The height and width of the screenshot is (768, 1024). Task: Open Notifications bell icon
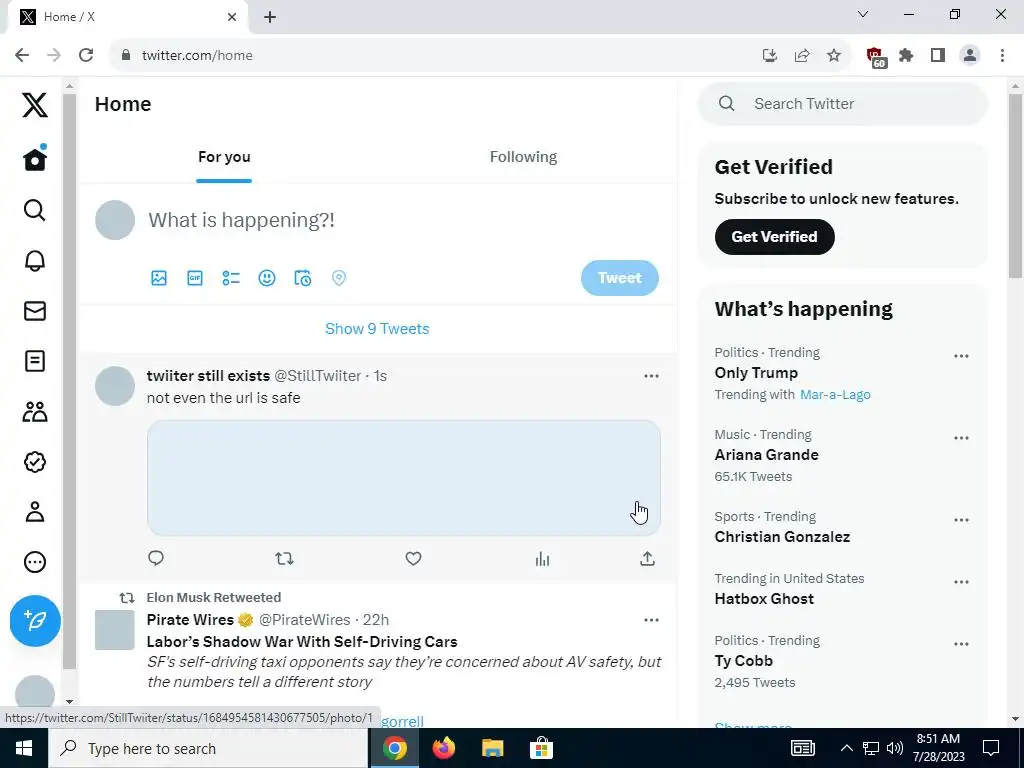pyautogui.click(x=35, y=261)
